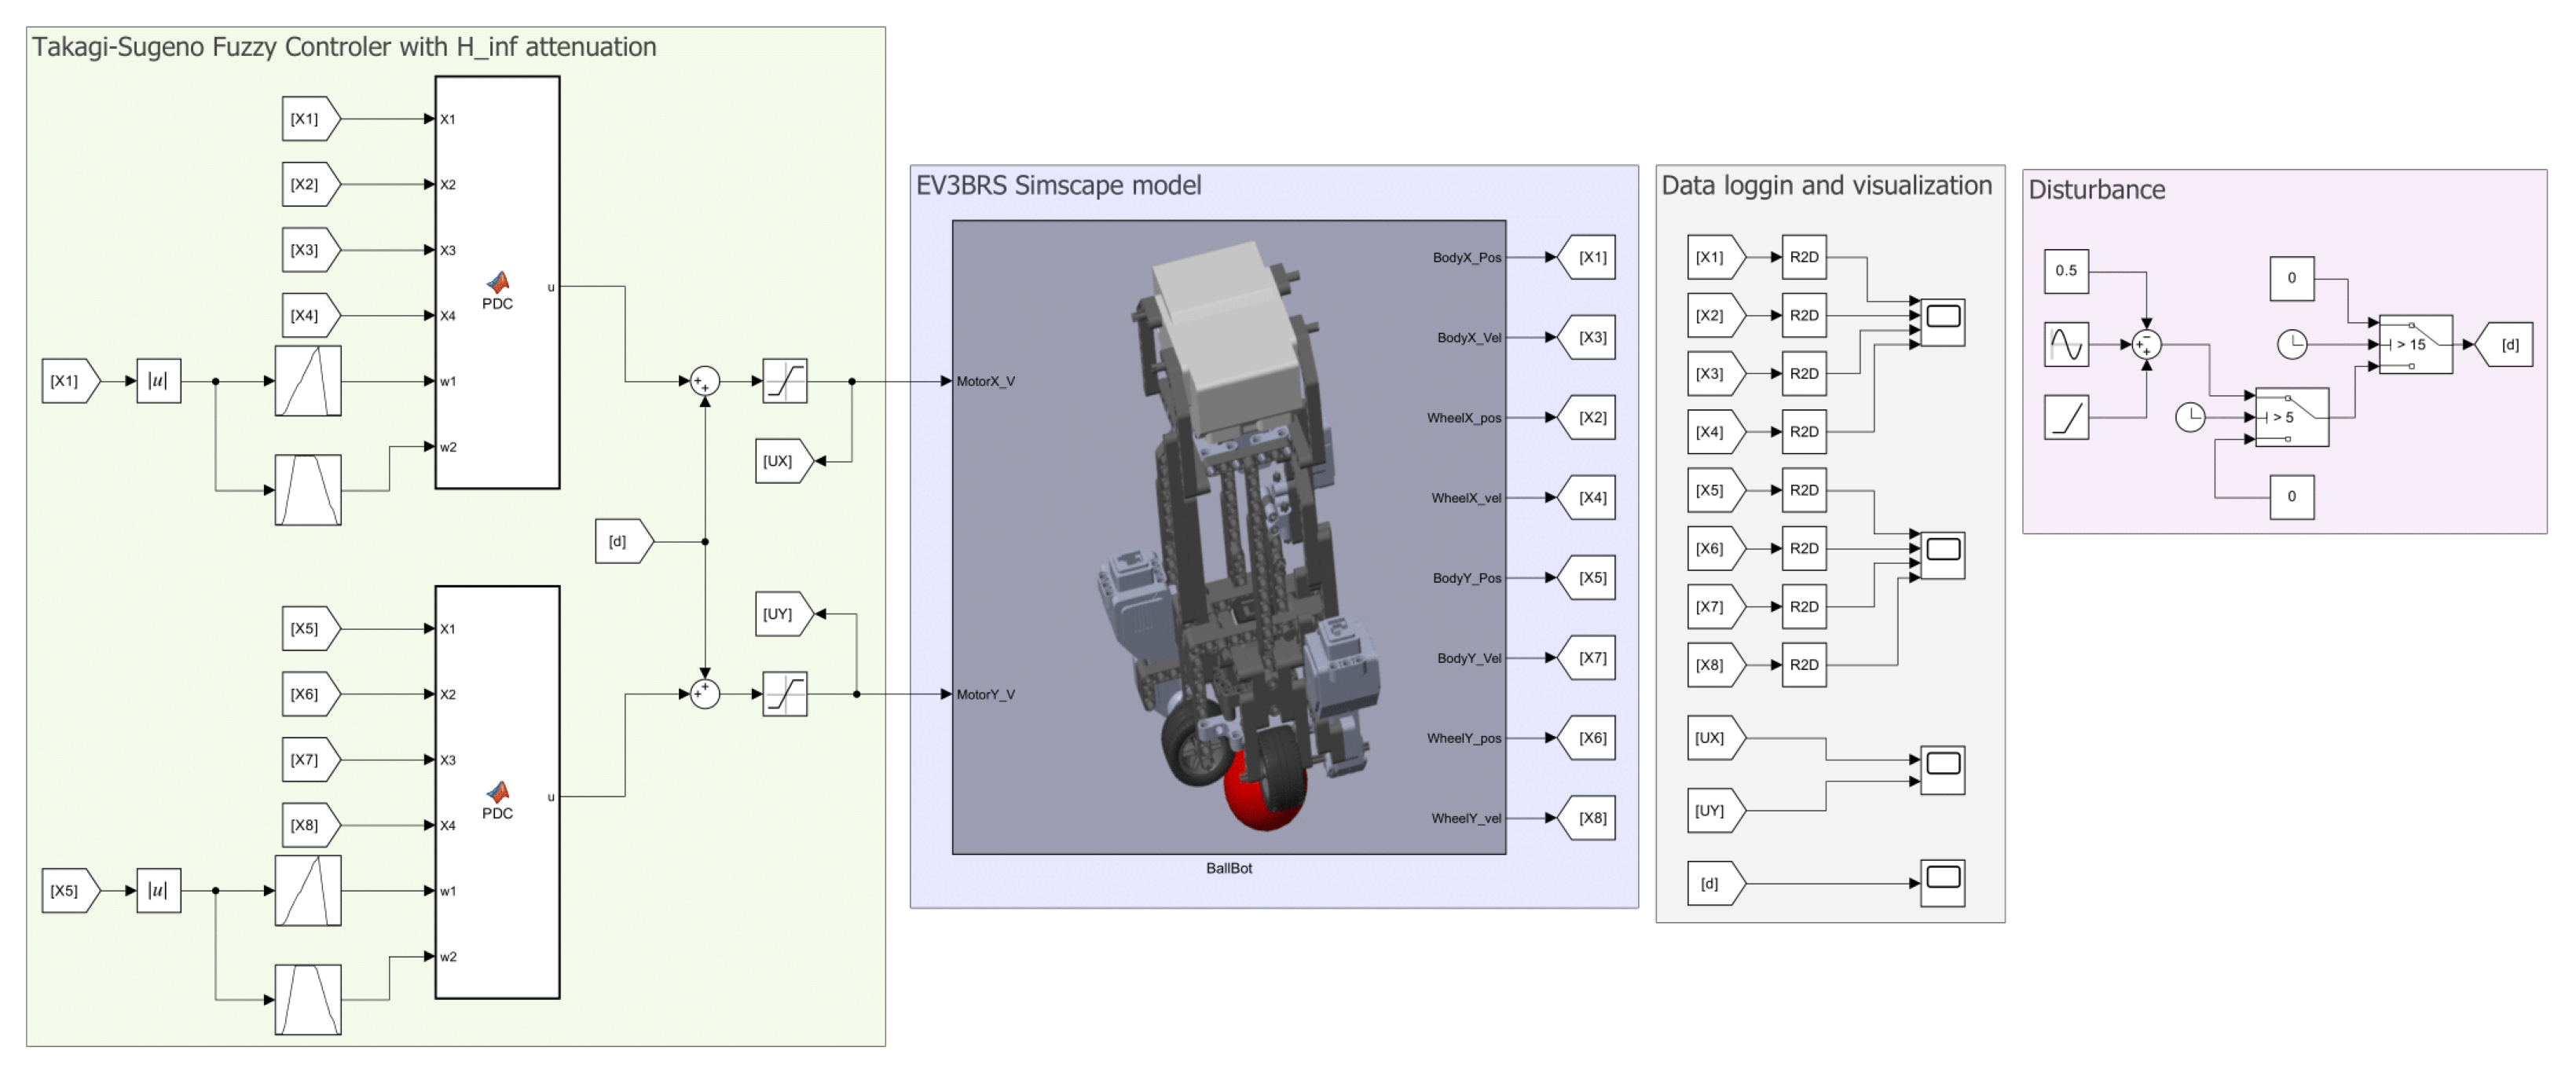Open the scope connected to [d]
Viewport: 2576px width, 1073px height.
1942,882
